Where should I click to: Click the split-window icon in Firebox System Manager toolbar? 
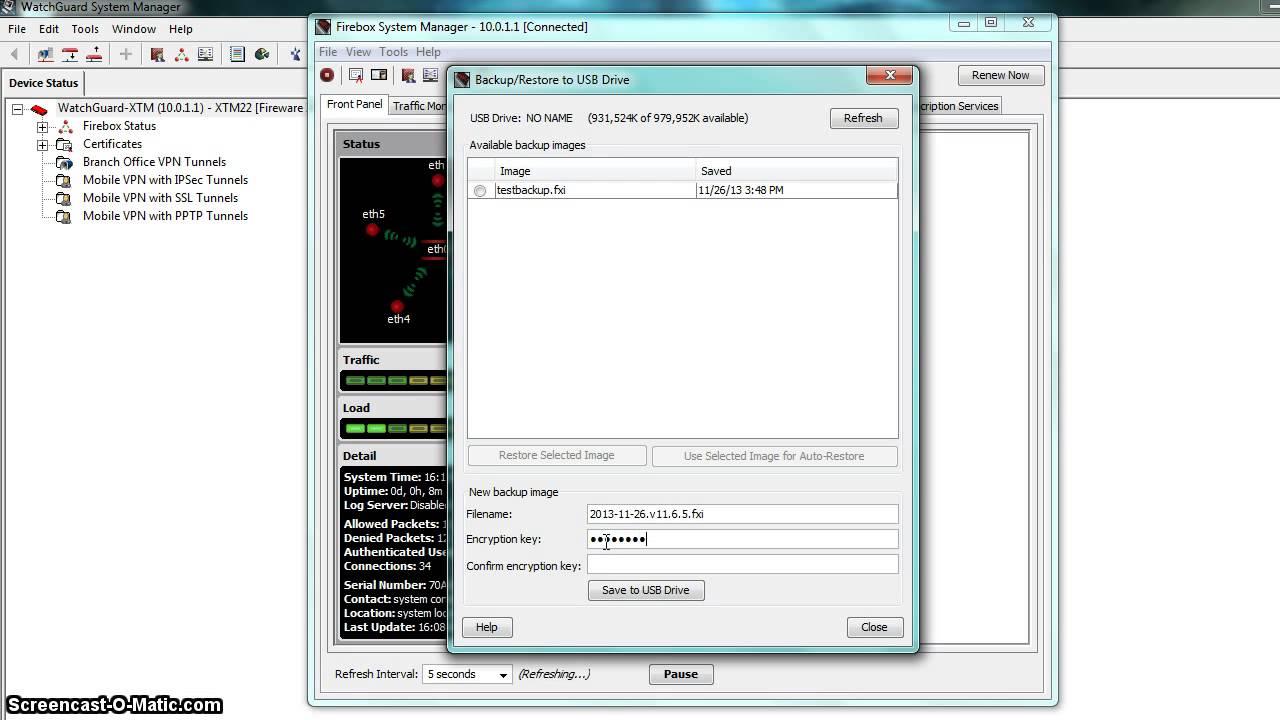click(379, 75)
